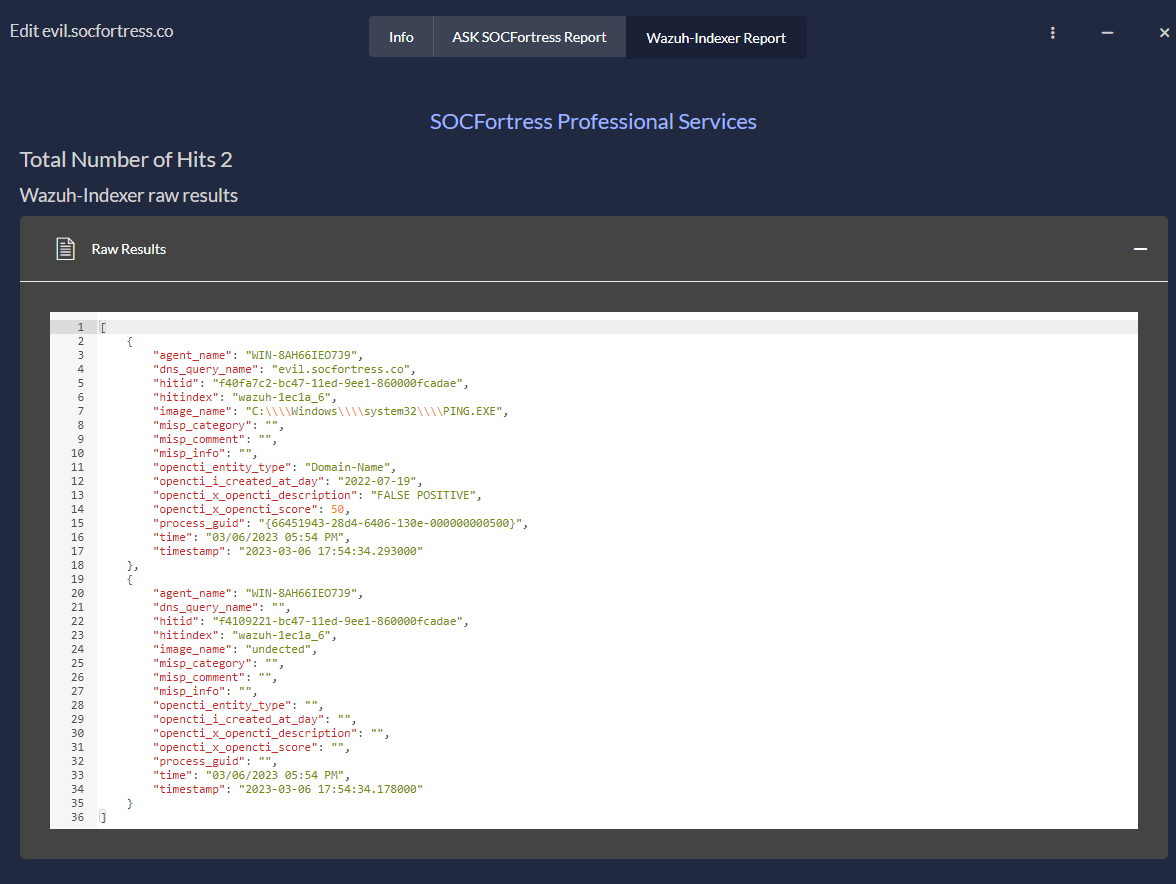Click the Total Number of Hits label
Viewport: 1176px width, 884px height.
126,159
